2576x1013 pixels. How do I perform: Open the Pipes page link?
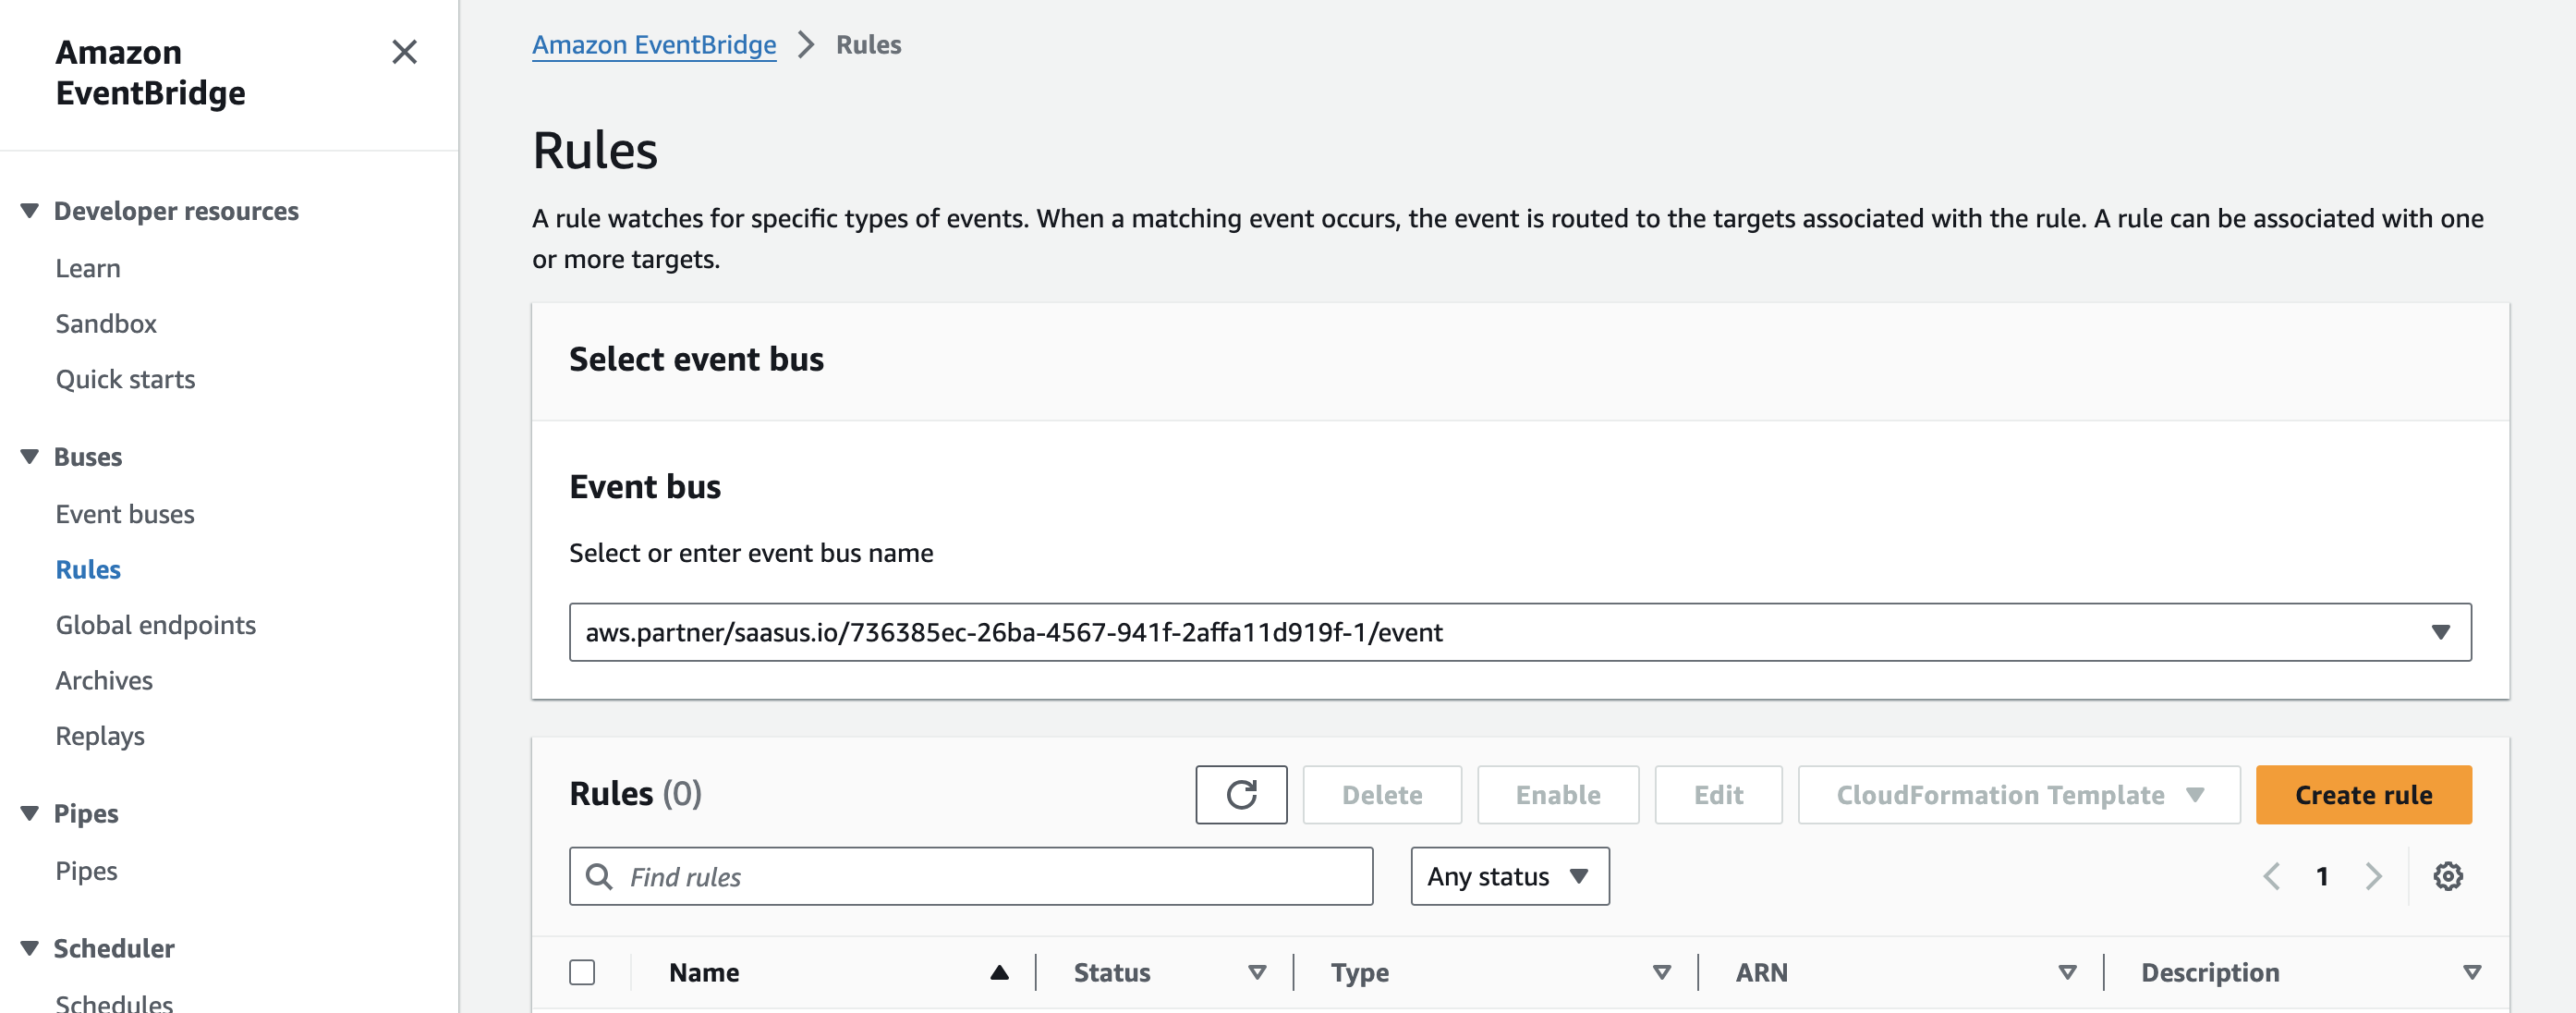(86, 872)
